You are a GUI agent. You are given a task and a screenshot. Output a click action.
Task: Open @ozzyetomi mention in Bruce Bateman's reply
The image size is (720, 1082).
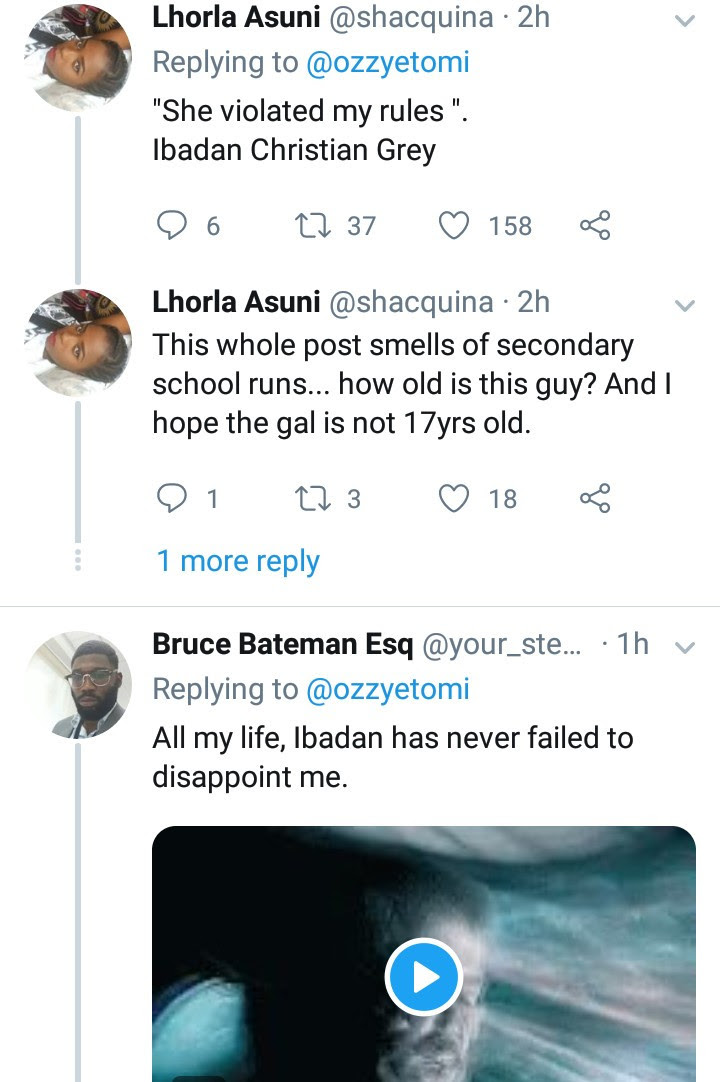[386, 689]
